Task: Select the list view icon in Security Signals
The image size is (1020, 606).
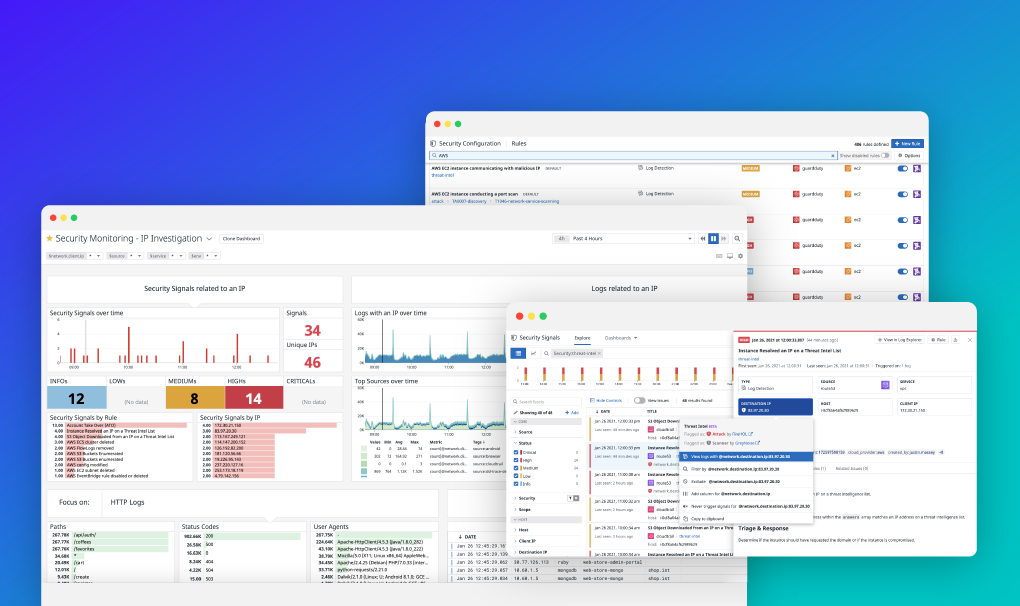Action: 518,353
